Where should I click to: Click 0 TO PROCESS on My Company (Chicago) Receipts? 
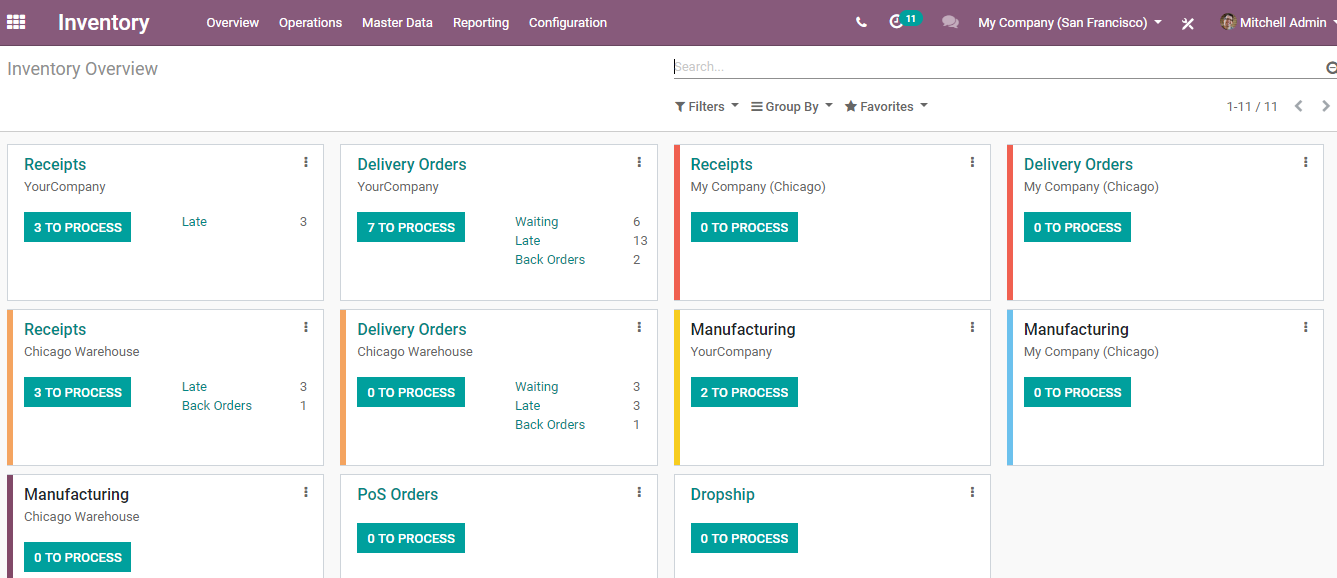(744, 227)
